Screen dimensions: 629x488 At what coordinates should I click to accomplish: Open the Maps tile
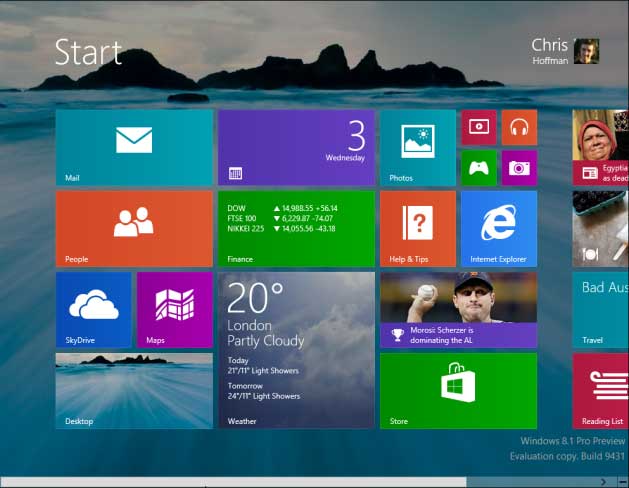175,310
